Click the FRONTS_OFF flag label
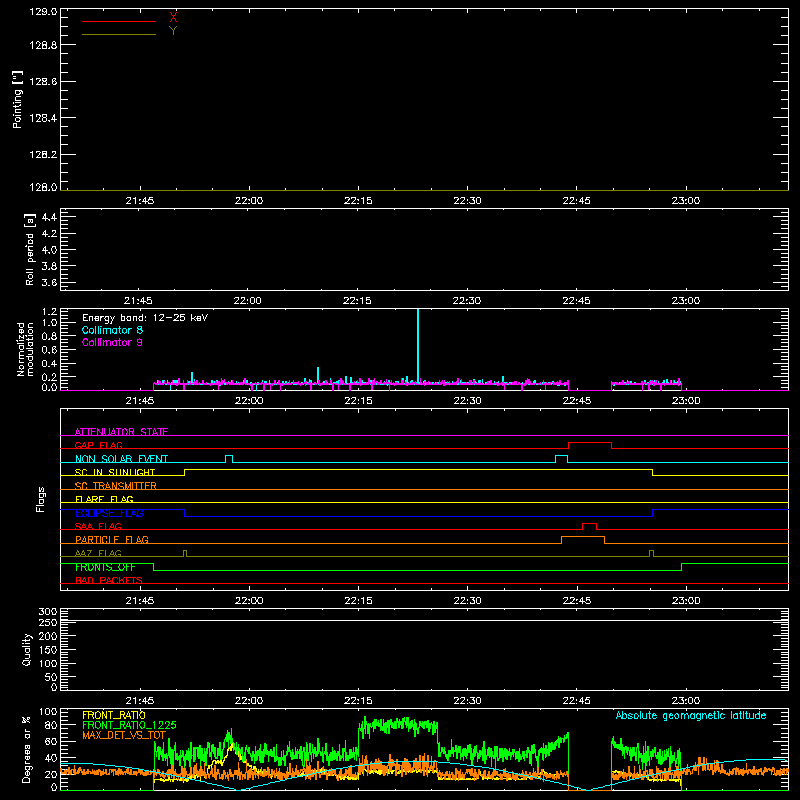This screenshot has width=800, height=800. (105, 567)
